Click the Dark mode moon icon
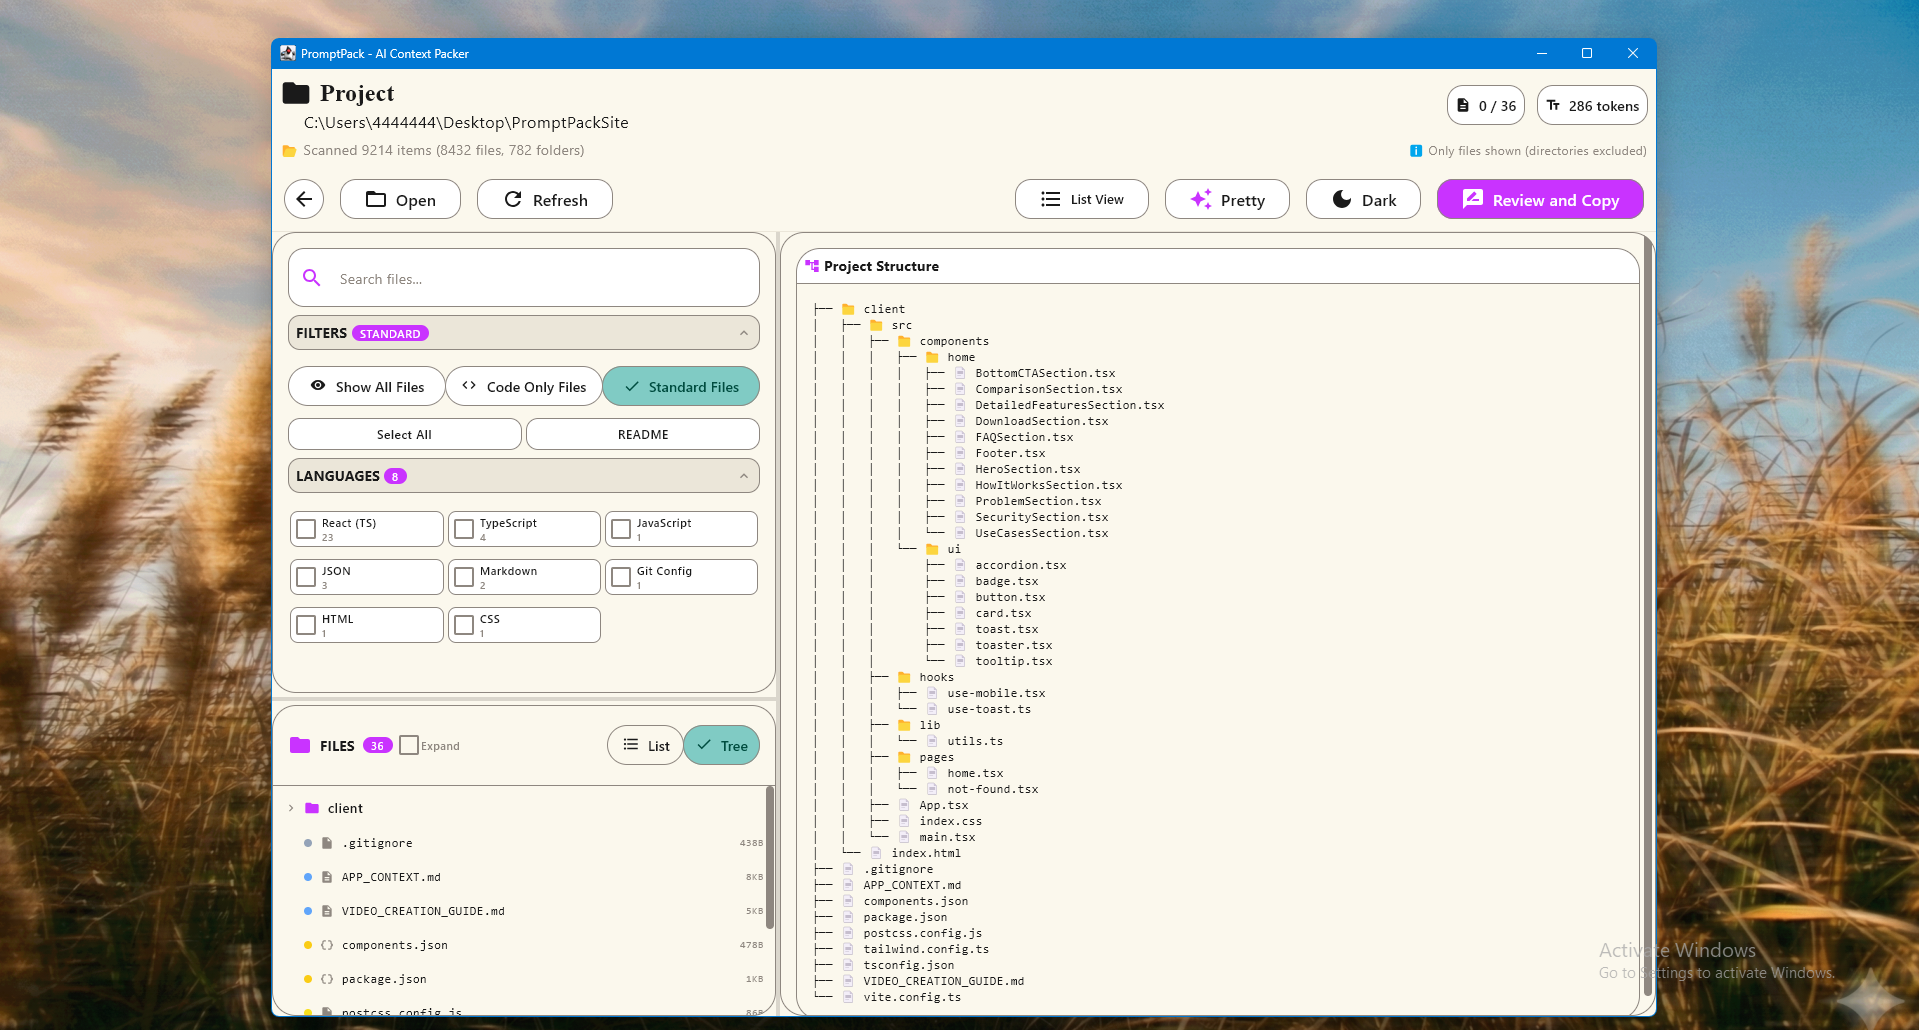The height and width of the screenshot is (1030, 1919). [x=1341, y=199]
